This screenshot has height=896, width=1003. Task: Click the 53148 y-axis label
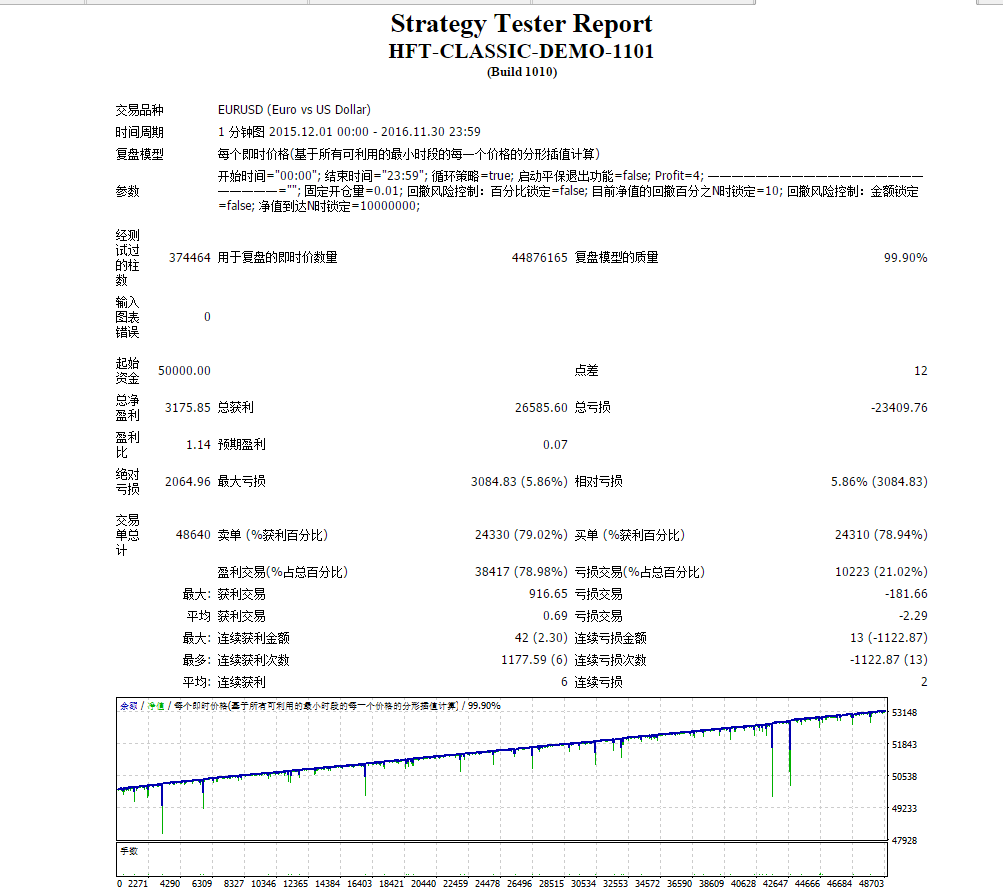tap(904, 712)
